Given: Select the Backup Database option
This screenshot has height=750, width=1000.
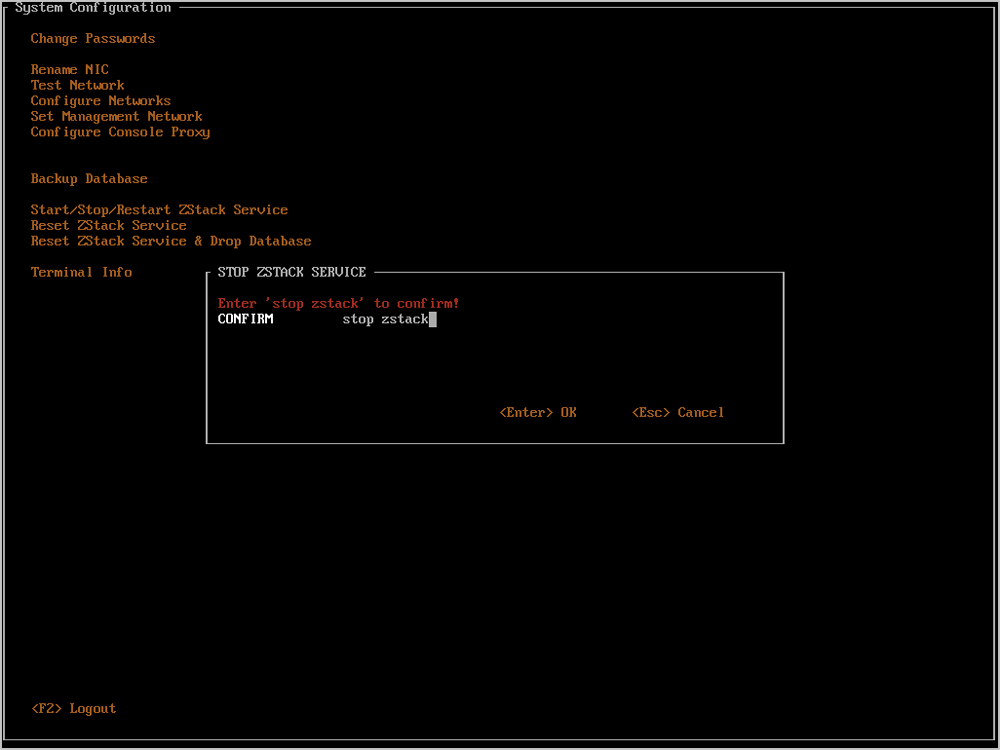Looking at the screenshot, I should pos(89,179).
